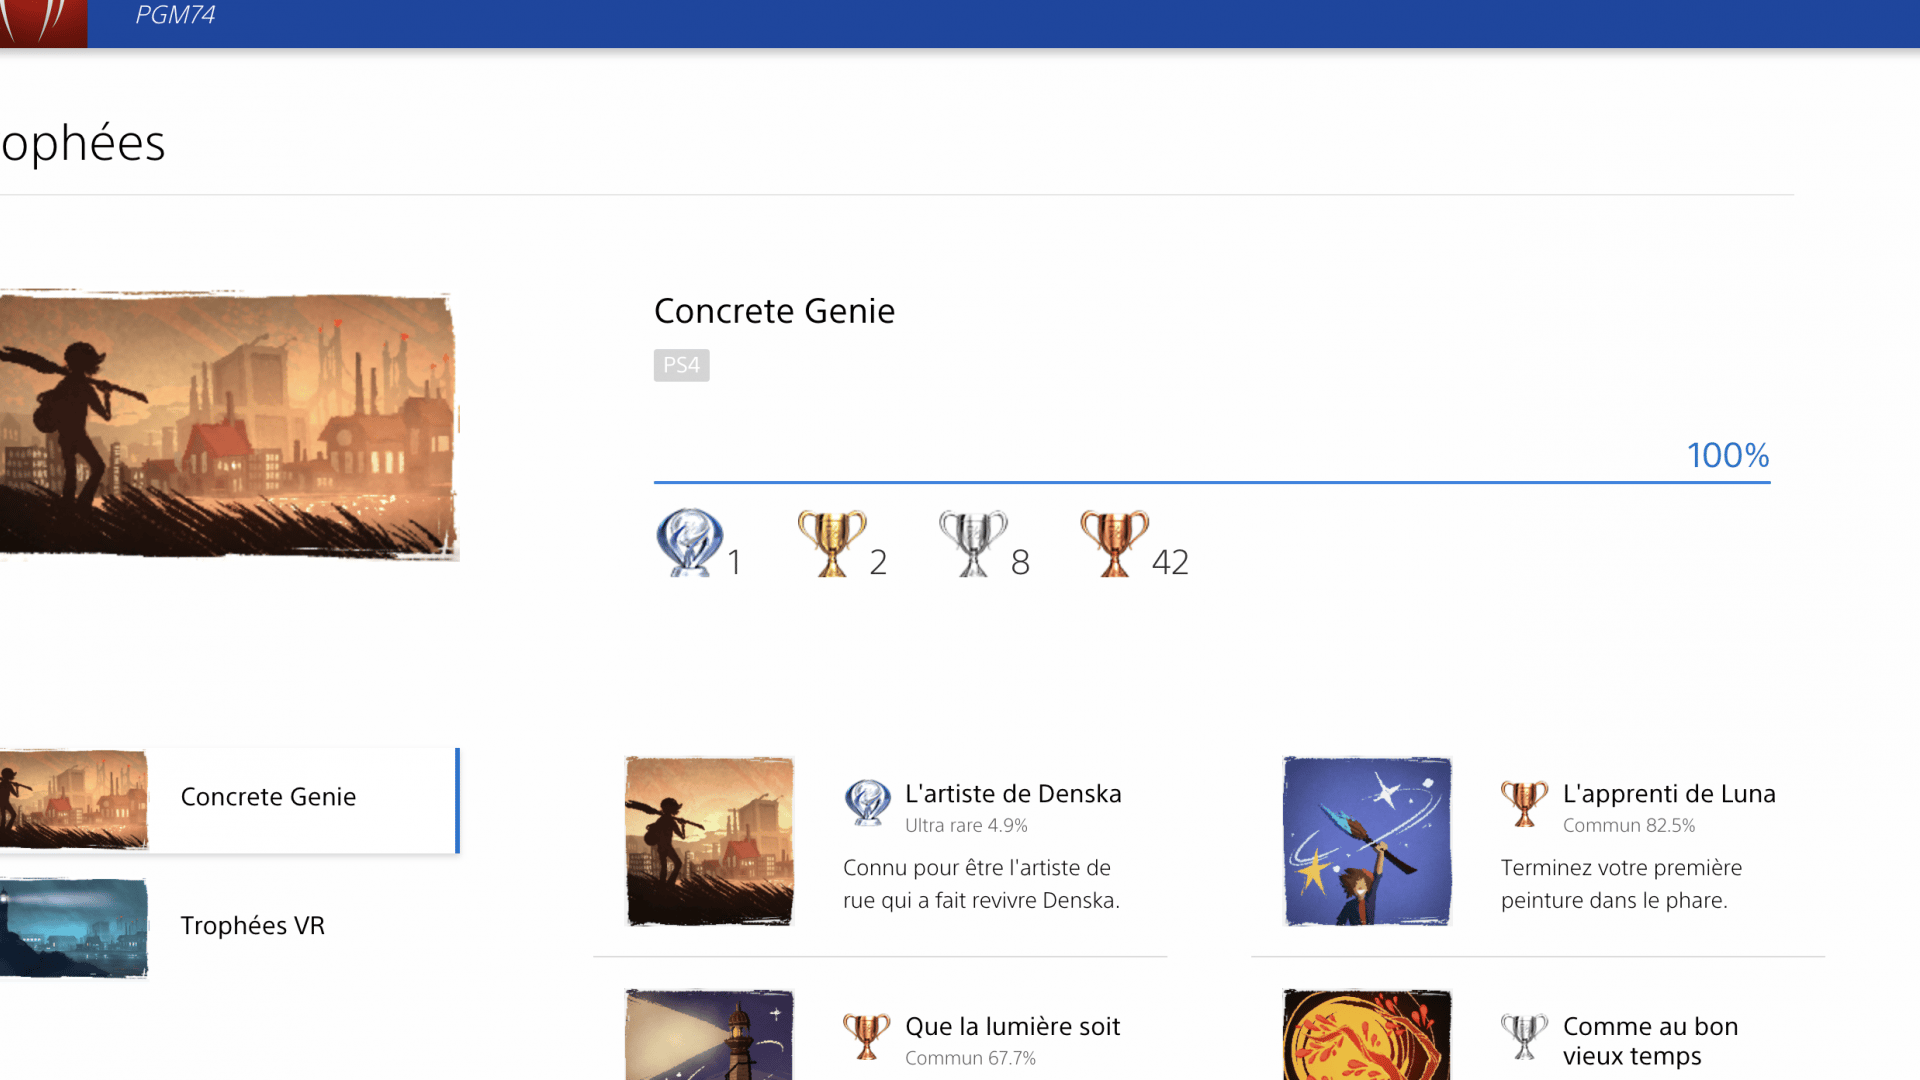Click bronze icon beside Que la lumière soit

[866, 1036]
